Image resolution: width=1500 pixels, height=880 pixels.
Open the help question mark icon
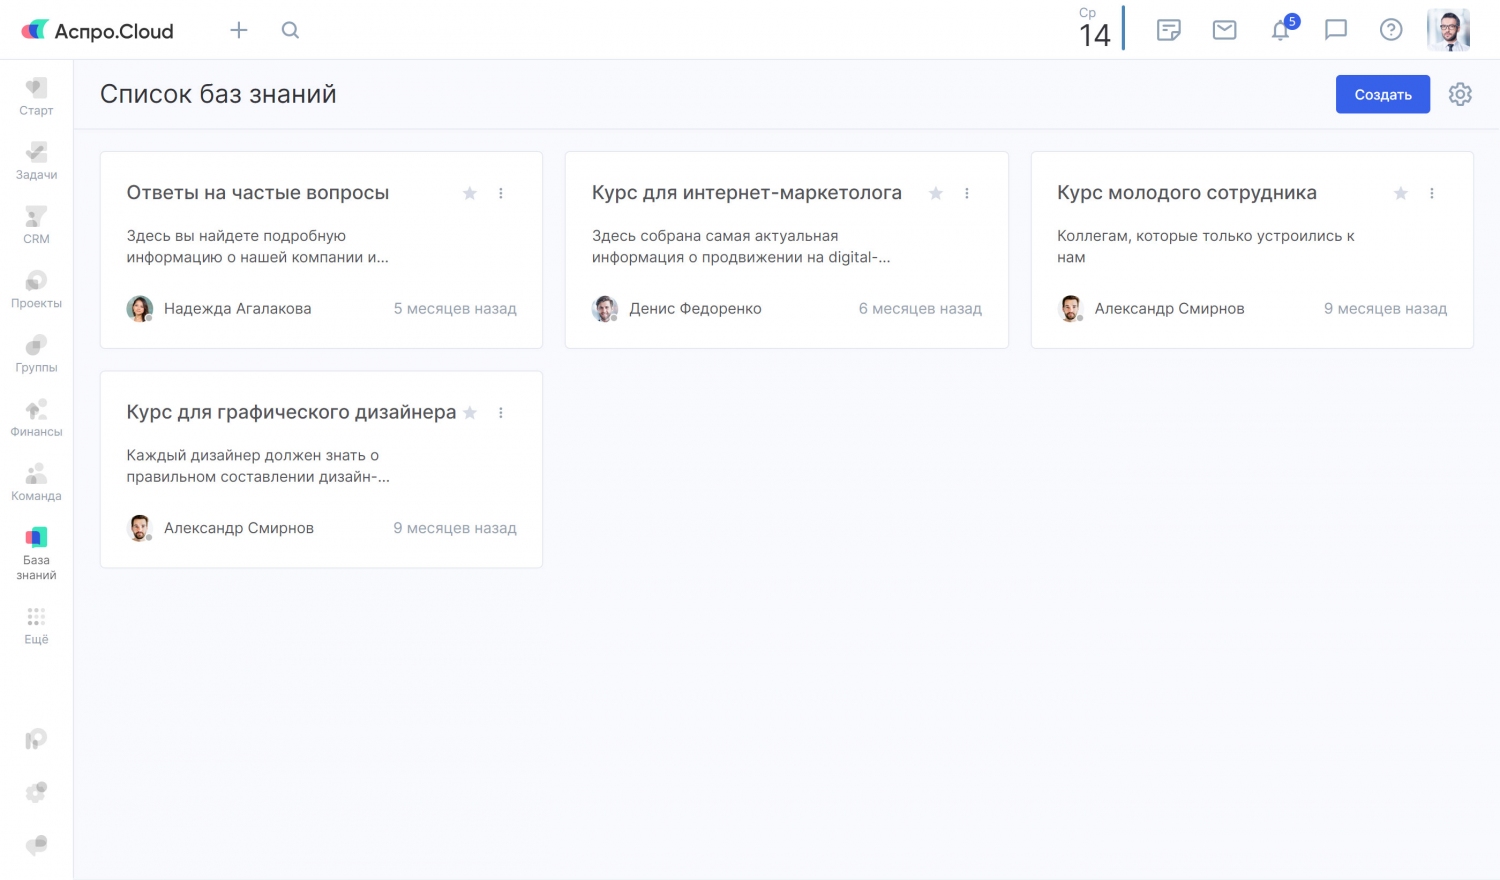[x=1391, y=30]
